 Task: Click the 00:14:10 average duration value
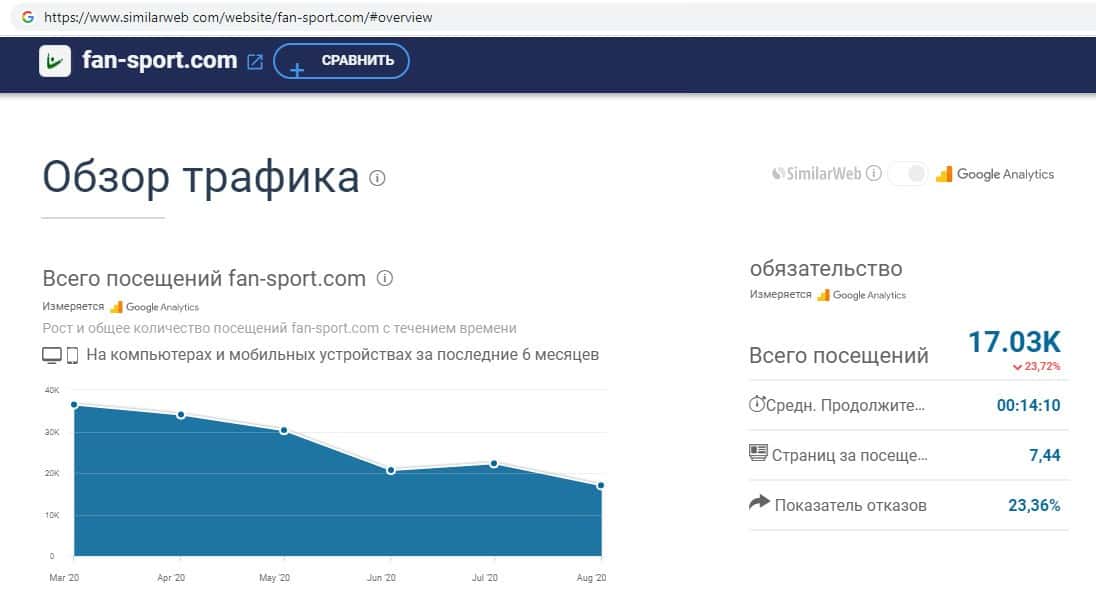[x=1028, y=406]
